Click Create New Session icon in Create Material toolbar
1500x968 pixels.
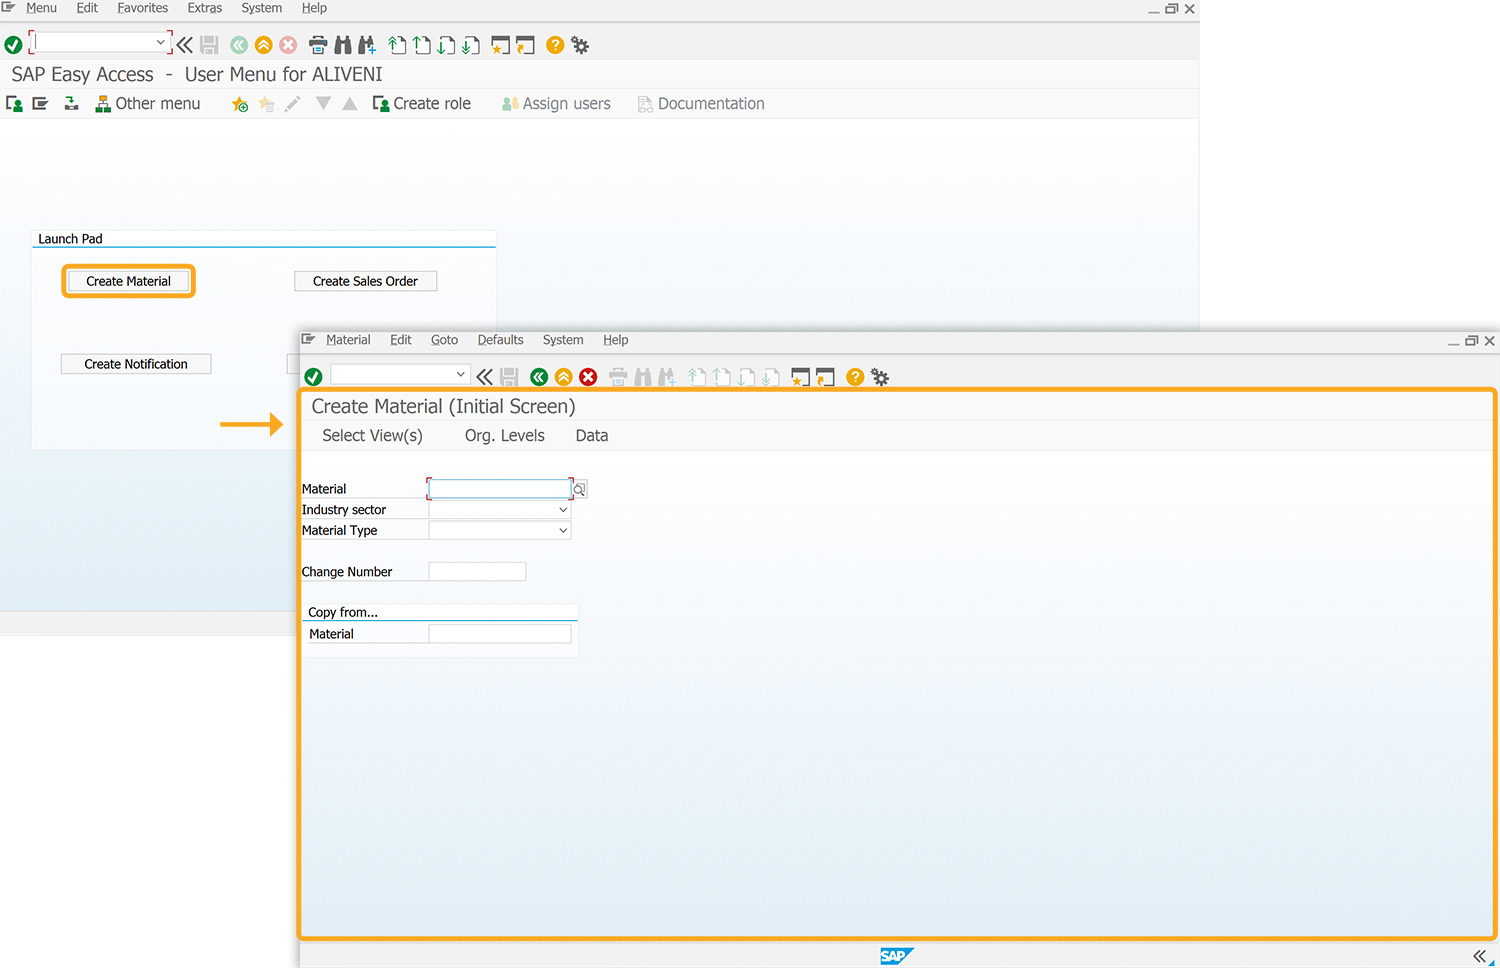801,377
